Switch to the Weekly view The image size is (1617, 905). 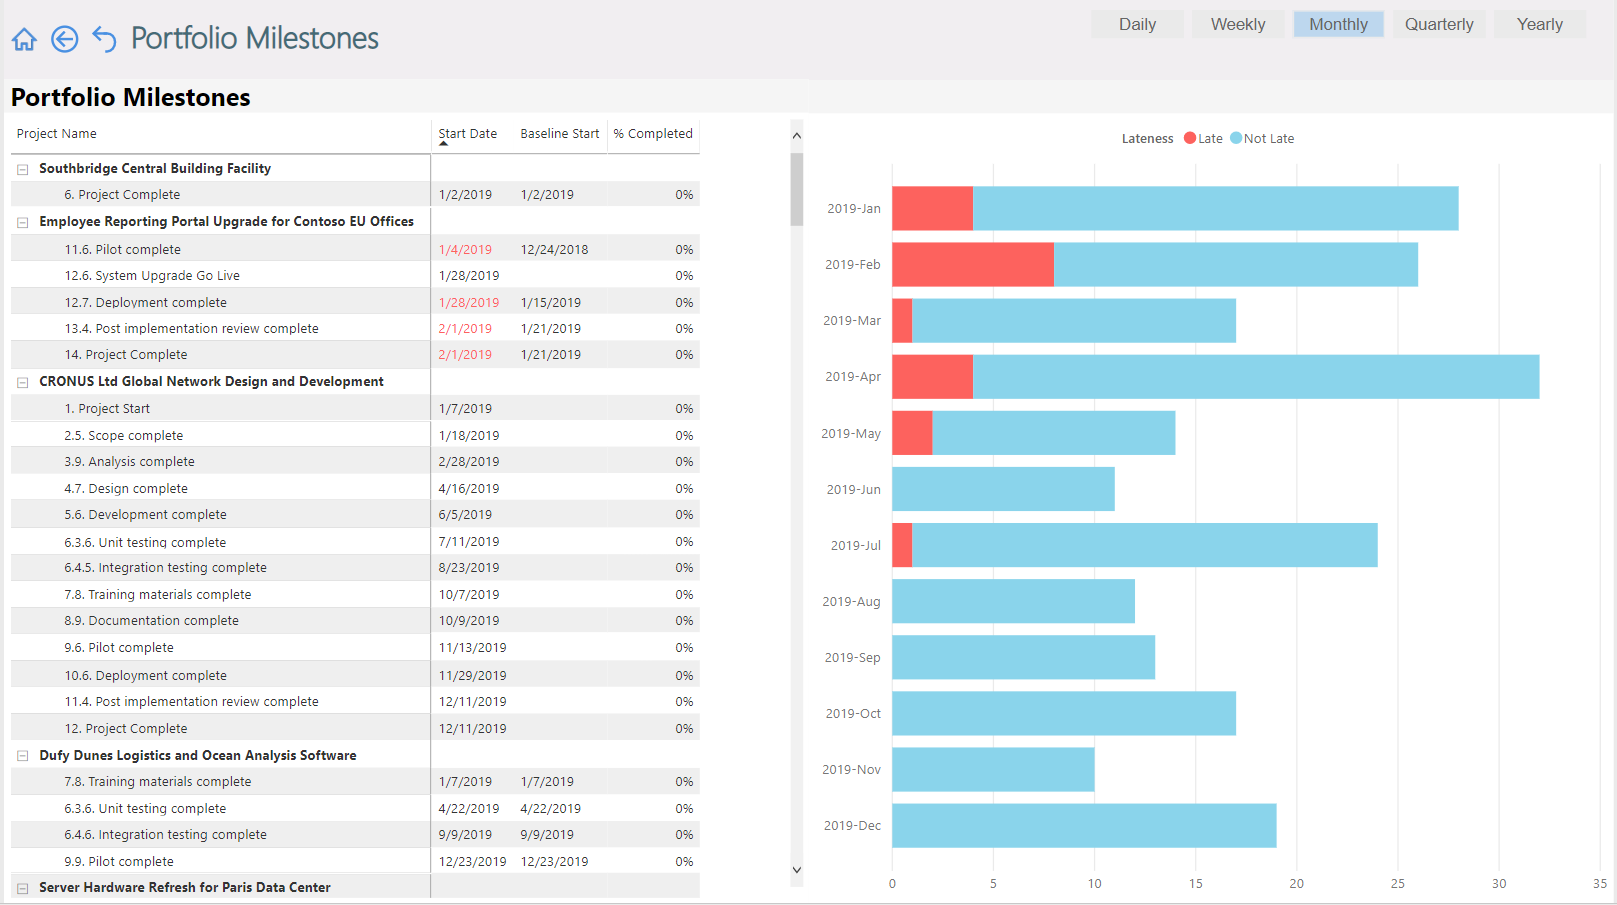(x=1238, y=24)
